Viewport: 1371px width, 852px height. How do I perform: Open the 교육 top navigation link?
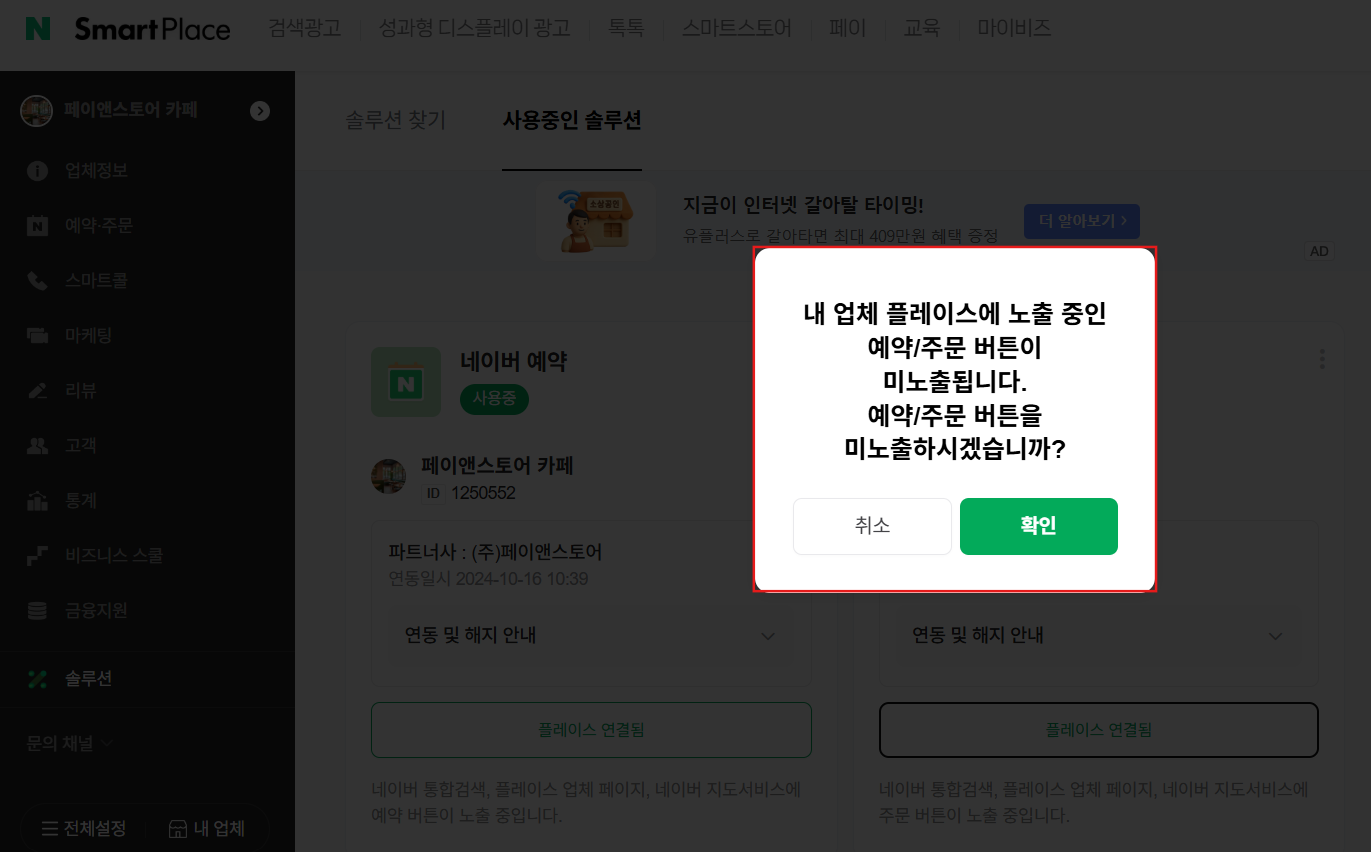pos(922,29)
